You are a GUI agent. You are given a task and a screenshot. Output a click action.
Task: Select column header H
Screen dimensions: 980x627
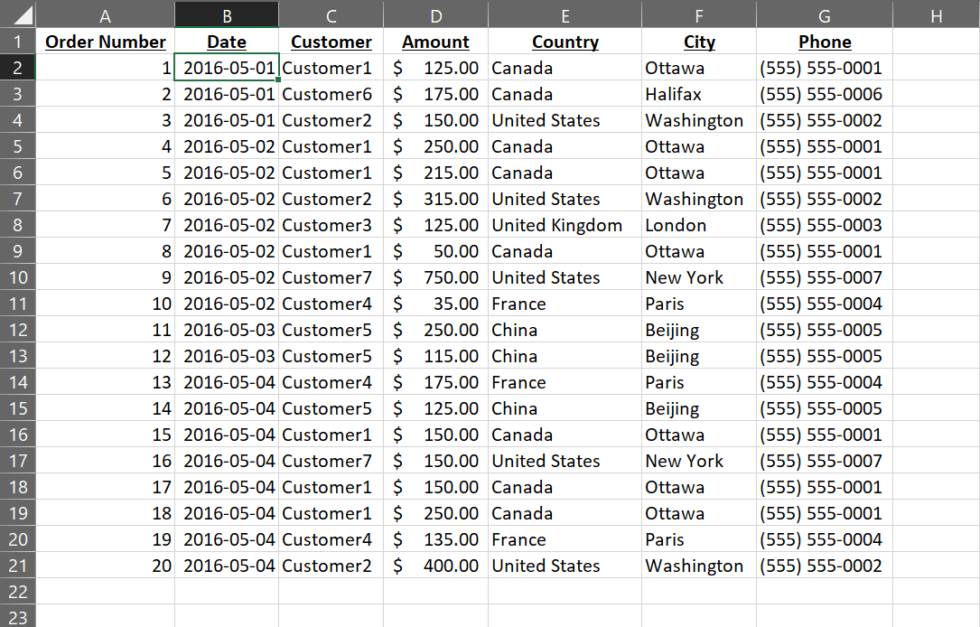[936, 14]
